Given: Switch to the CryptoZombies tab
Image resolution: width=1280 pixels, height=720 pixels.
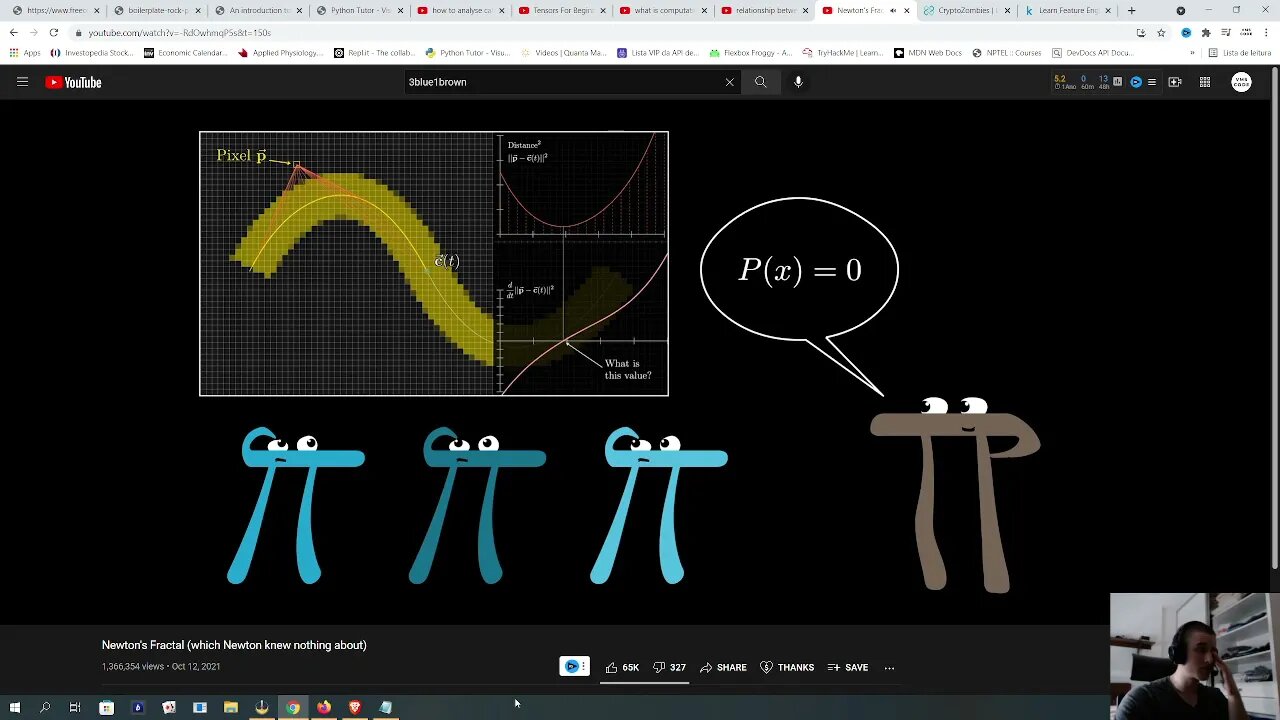Looking at the screenshot, I should 965,10.
